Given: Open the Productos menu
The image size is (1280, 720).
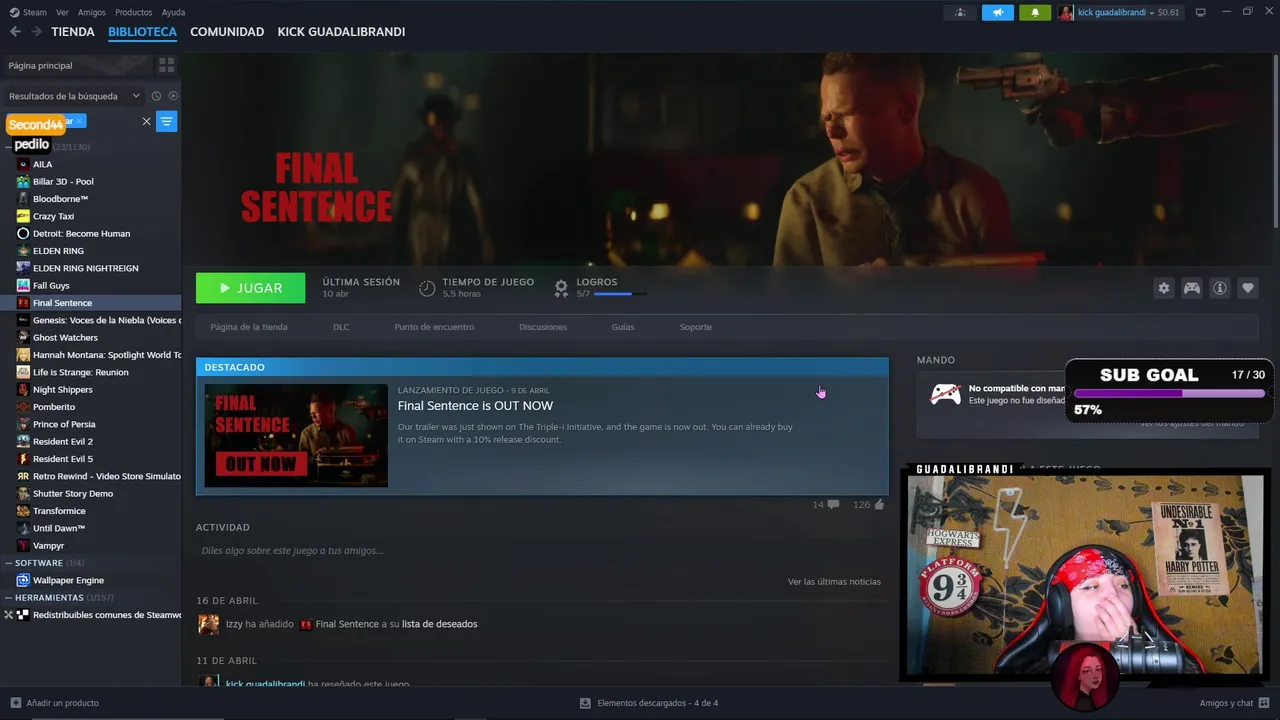Looking at the screenshot, I should pos(133,12).
